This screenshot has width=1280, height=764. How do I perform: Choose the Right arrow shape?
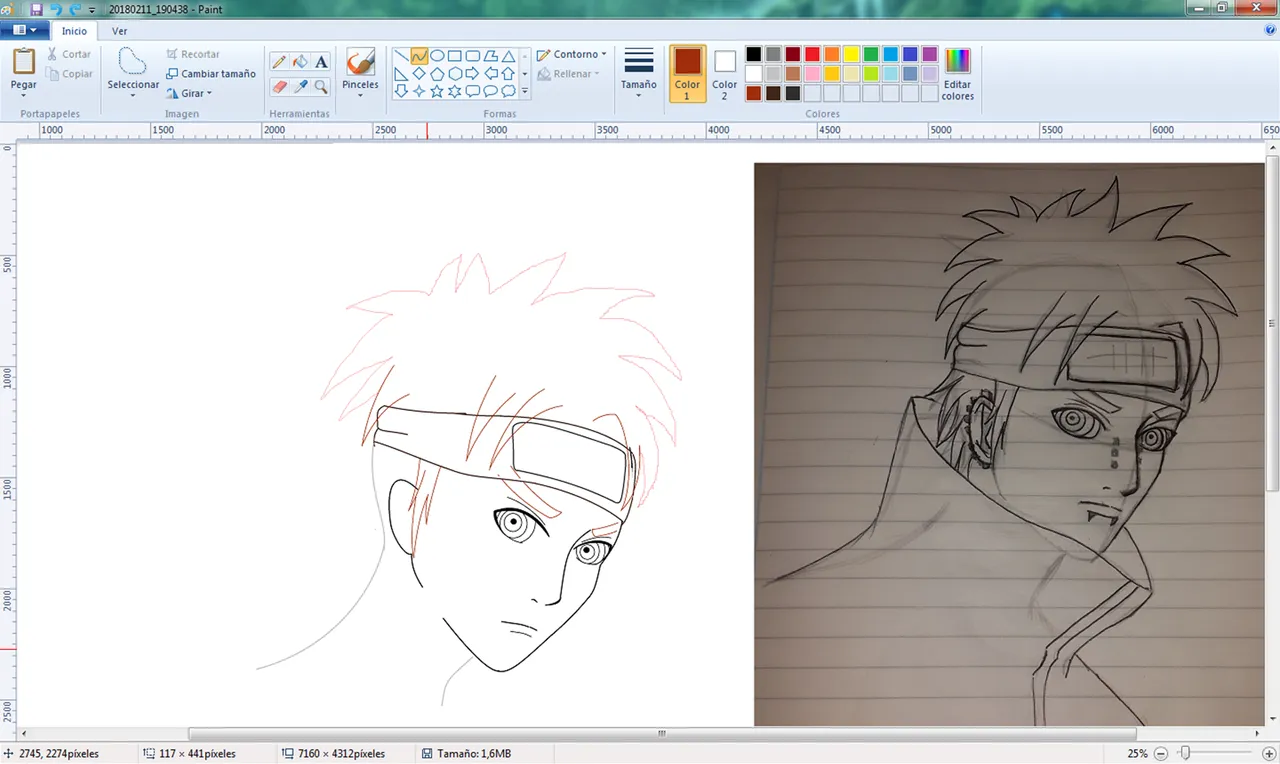tap(473, 74)
